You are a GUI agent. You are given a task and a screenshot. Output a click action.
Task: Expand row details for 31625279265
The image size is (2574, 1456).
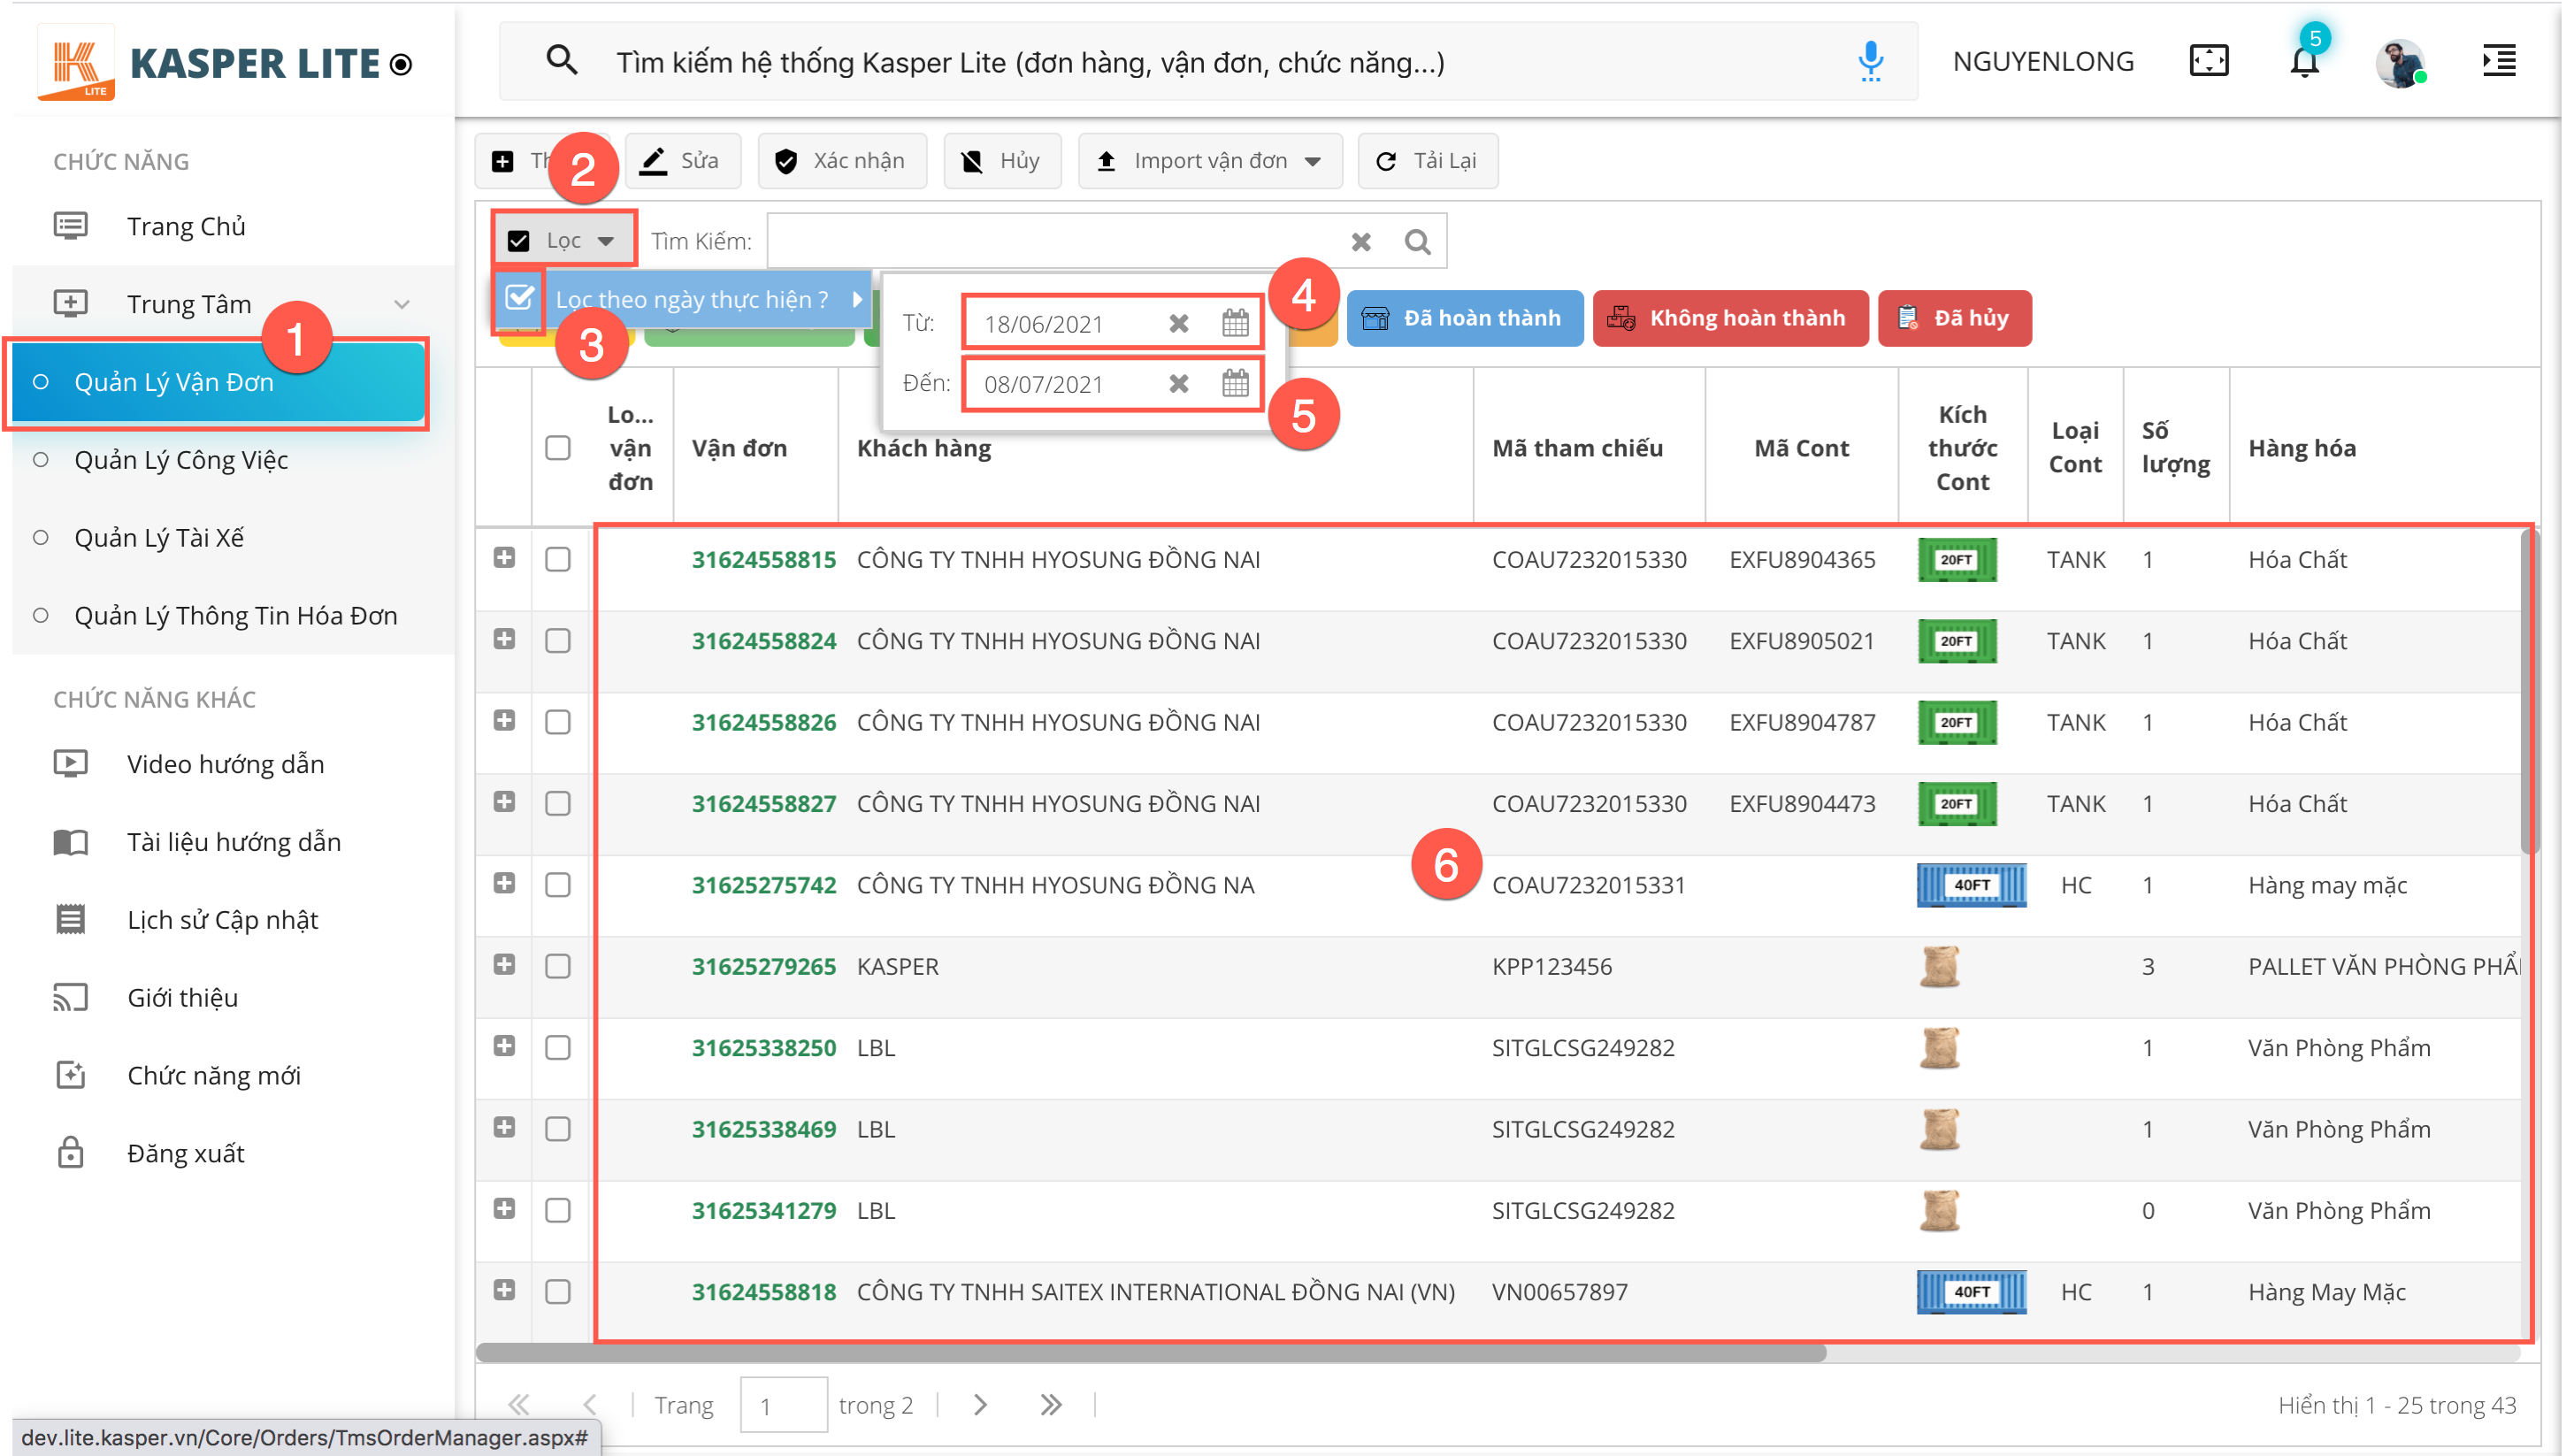(504, 965)
